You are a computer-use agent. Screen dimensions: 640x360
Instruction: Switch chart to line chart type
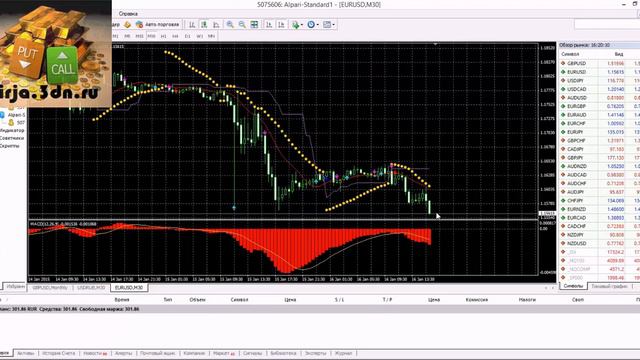(x=216, y=24)
